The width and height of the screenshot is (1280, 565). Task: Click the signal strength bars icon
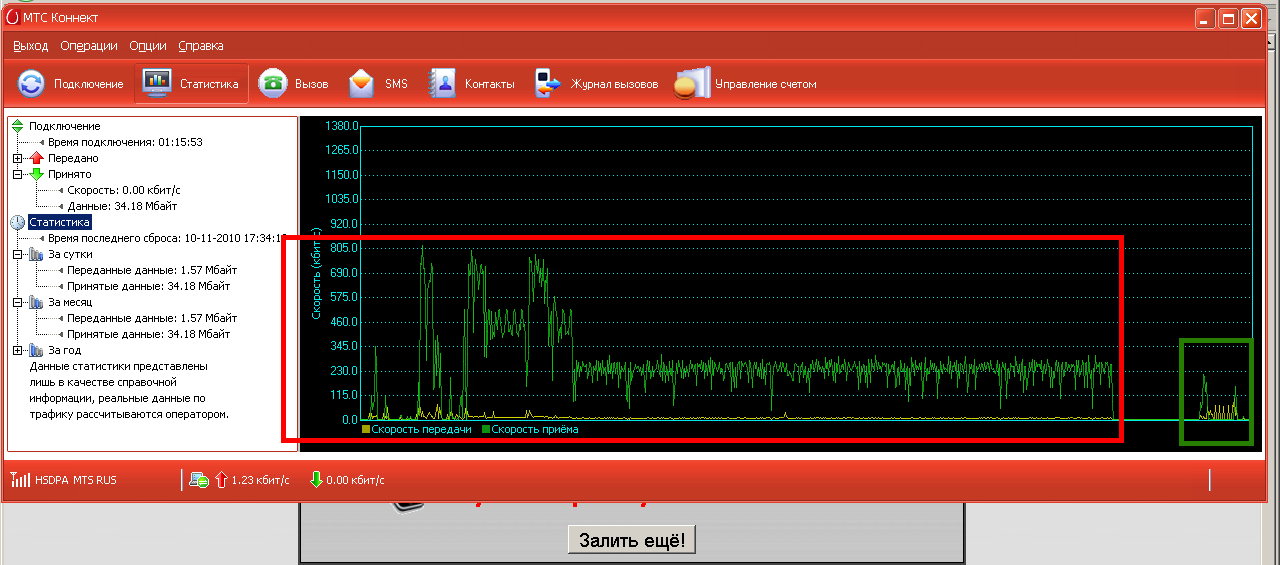pyautogui.click(x=21, y=480)
